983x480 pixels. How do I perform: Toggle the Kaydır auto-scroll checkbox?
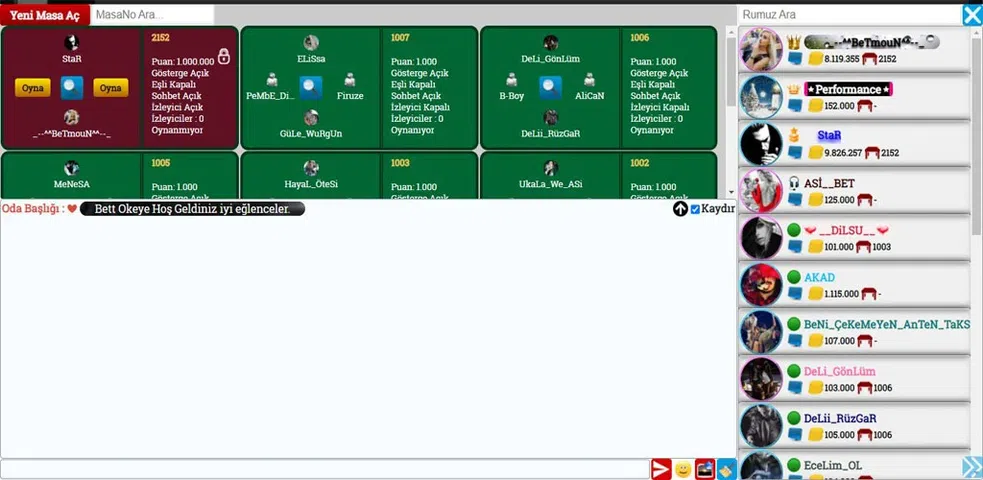pos(695,209)
